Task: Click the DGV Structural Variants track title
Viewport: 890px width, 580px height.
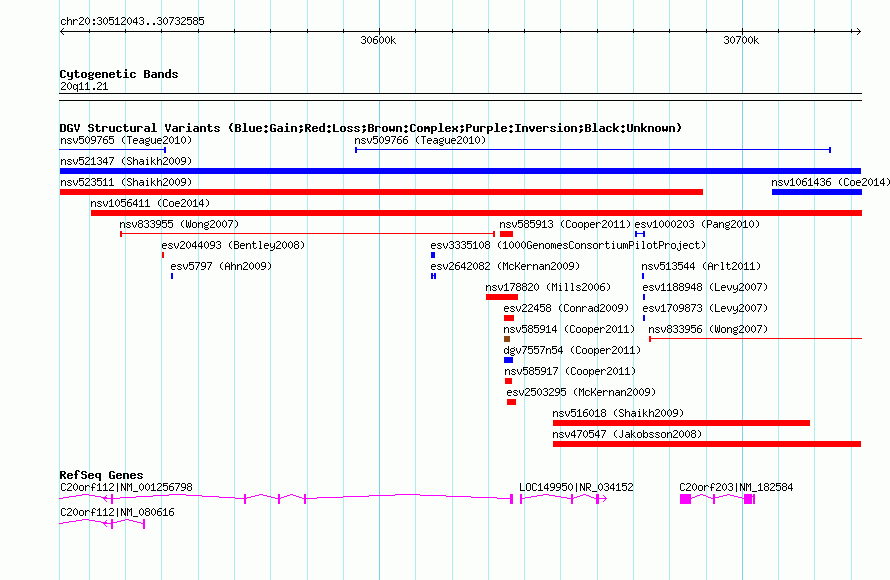Action: [371, 128]
